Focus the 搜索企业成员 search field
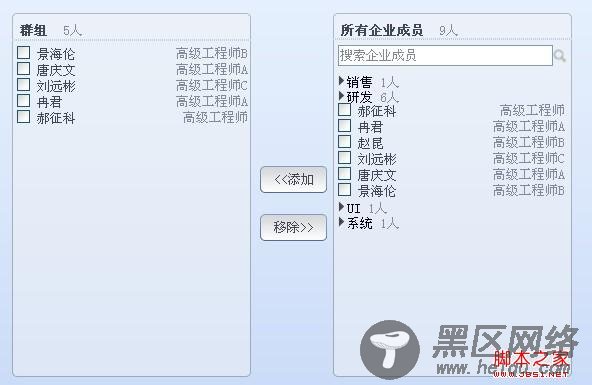Viewport: 592px width, 385px height. (x=445, y=55)
